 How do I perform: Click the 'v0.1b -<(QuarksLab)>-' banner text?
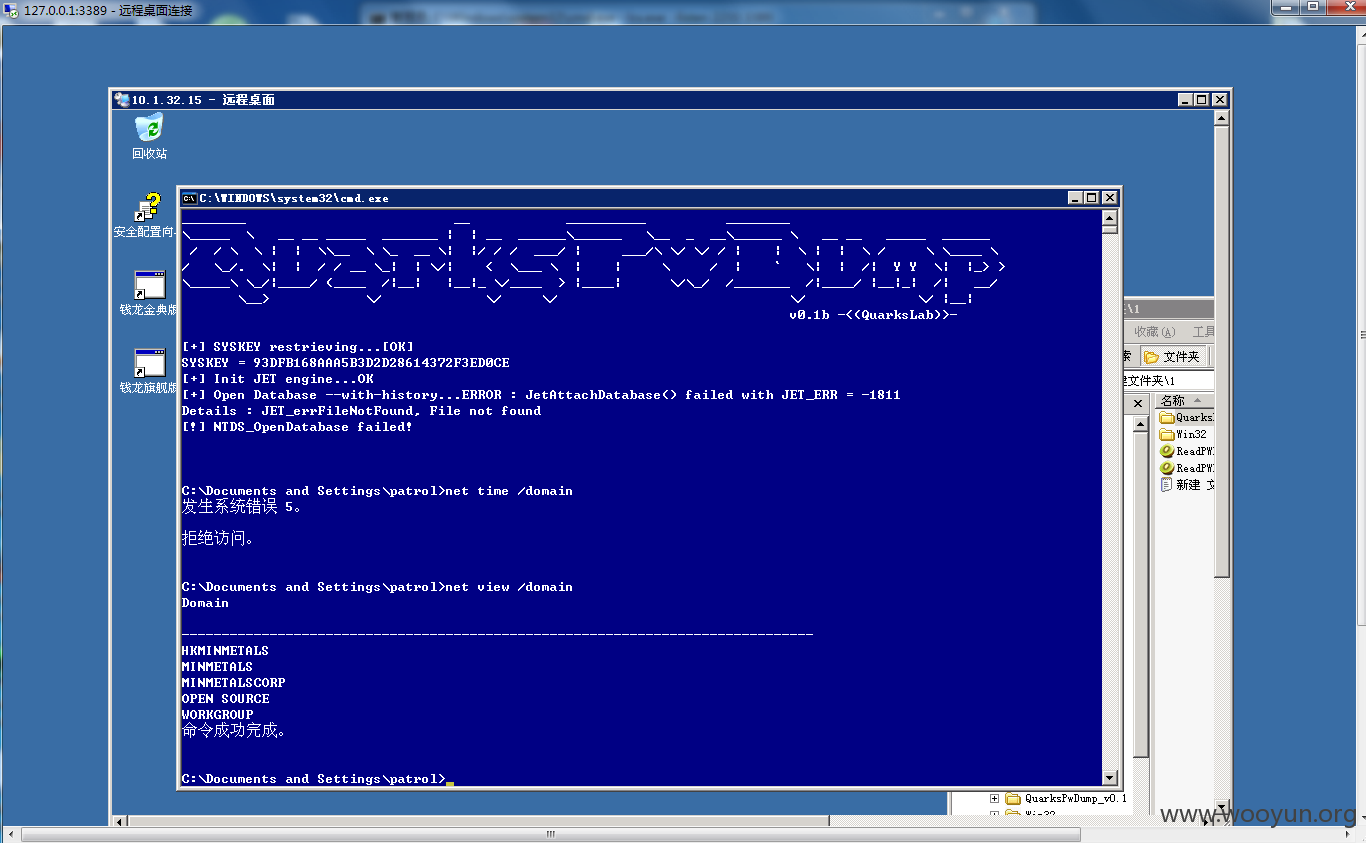873,315
